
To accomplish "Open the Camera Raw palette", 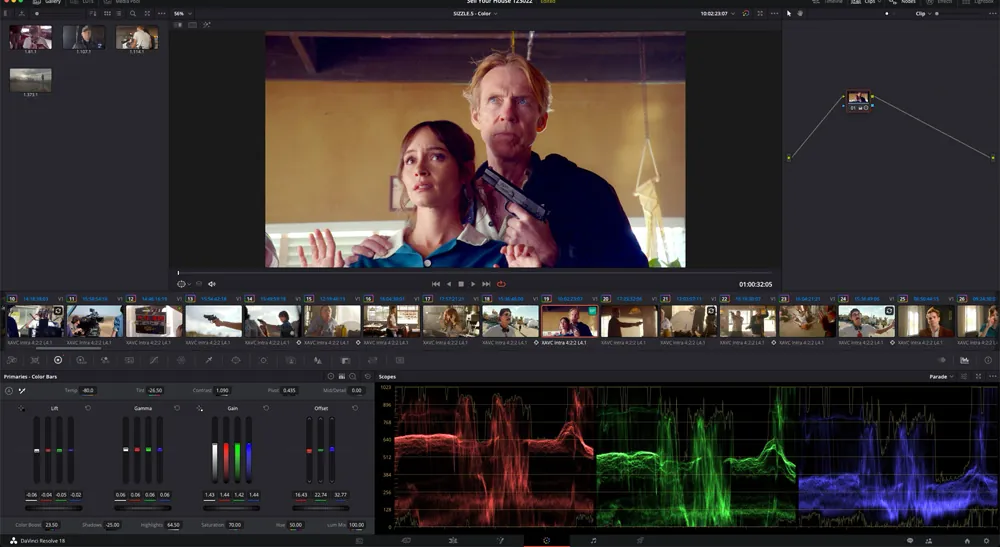I will 11,360.
